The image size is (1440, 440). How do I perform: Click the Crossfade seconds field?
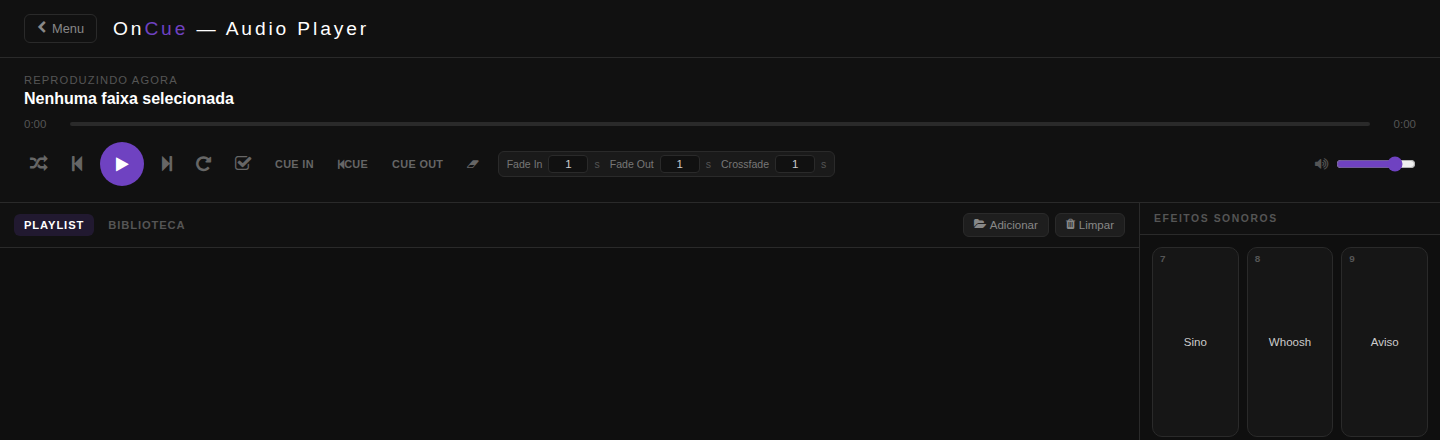click(x=795, y=164)
